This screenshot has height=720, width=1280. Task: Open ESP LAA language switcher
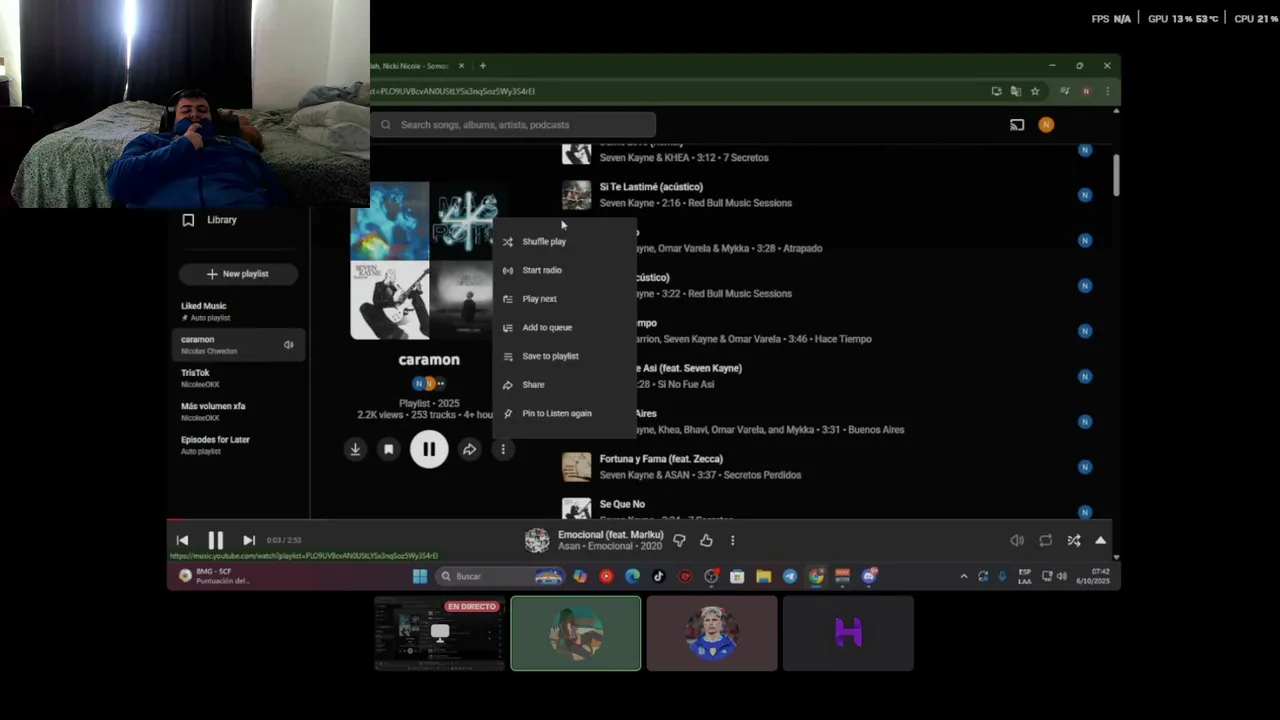[1024, 576]
